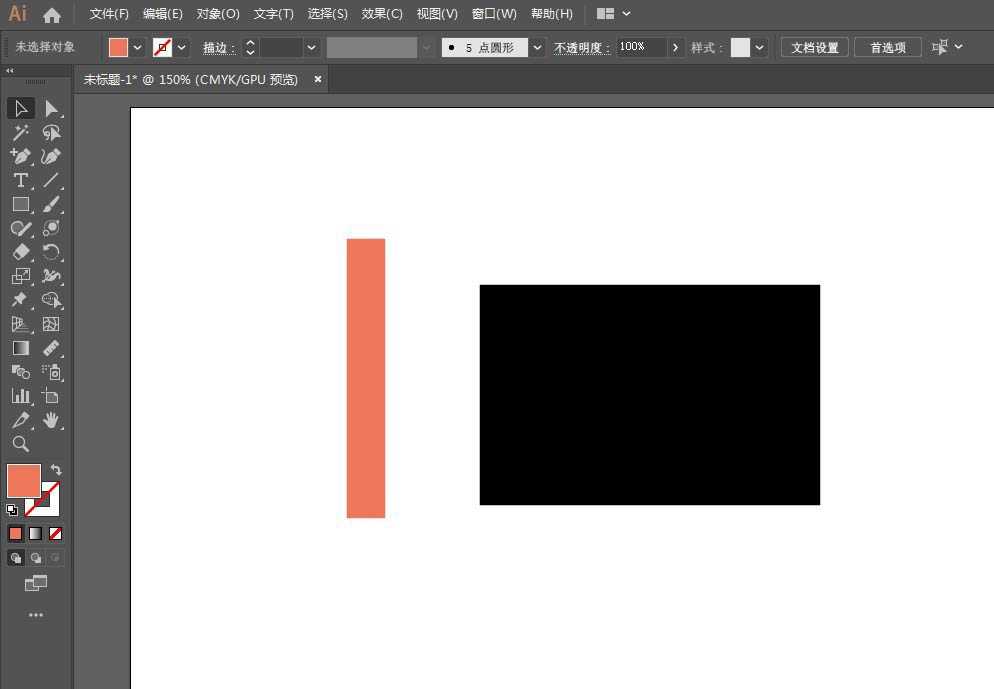
Task: Open the 效果(C) menu
Action: coord(382,14)
